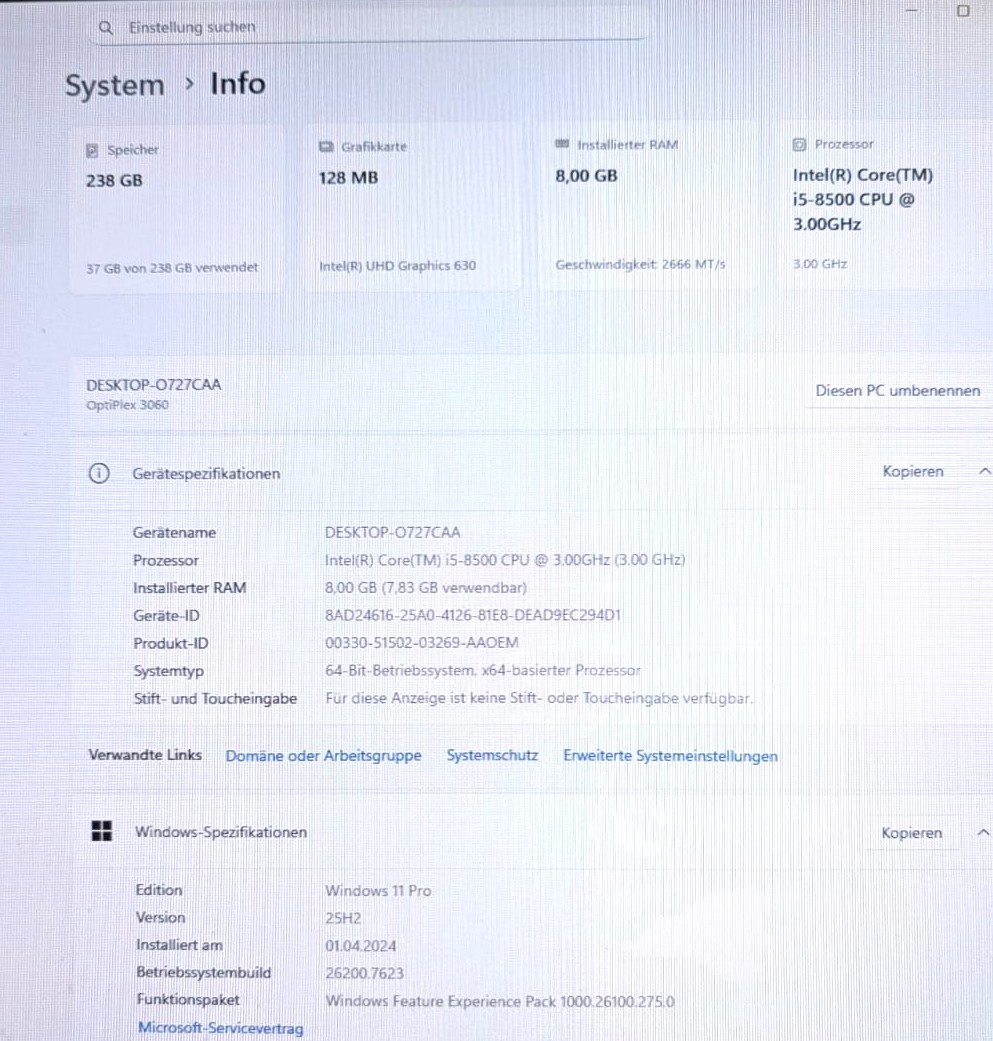The height and width of the screenshot is (1041, 993).
Task: Select the Windows Feature Experience Pack value
Action: pyautogui.click(x=500, y=1002)
